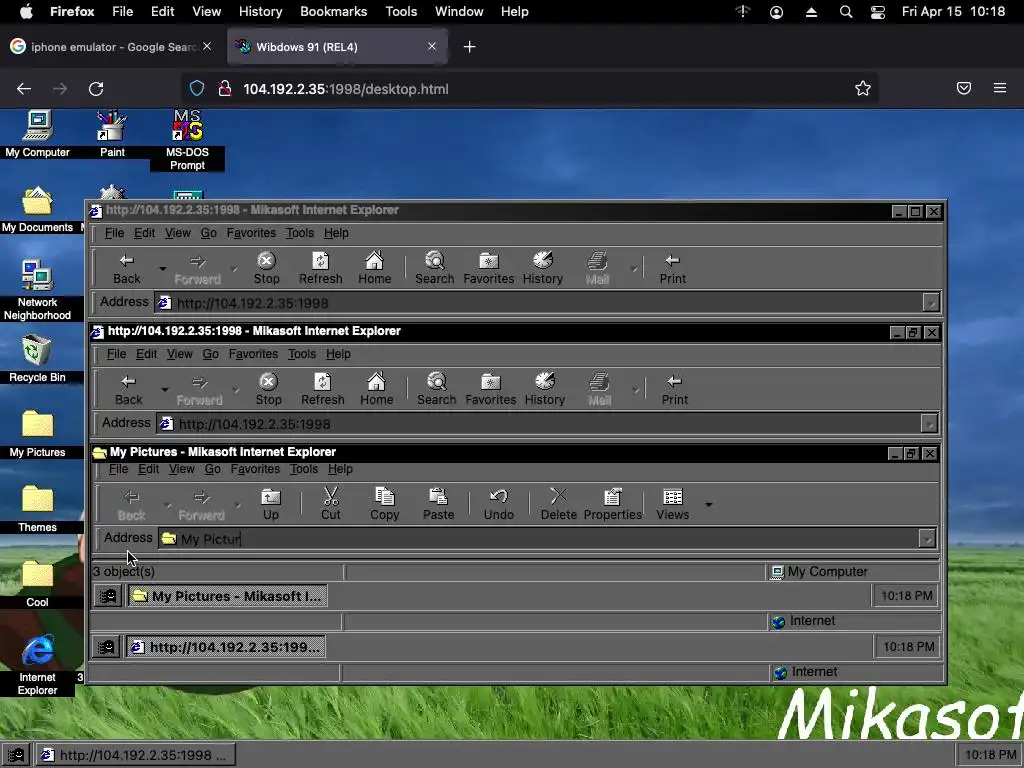Expand address dropdown in top dimmed IE window
The height and width of the screenshot is (768, 1024).
(931, 302)
